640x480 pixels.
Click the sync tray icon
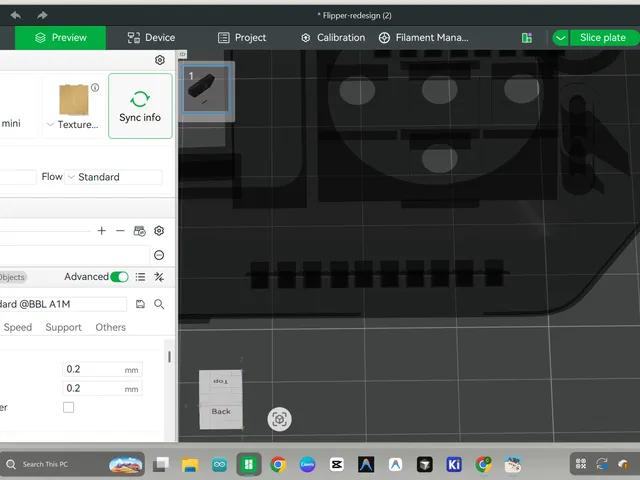602,464
